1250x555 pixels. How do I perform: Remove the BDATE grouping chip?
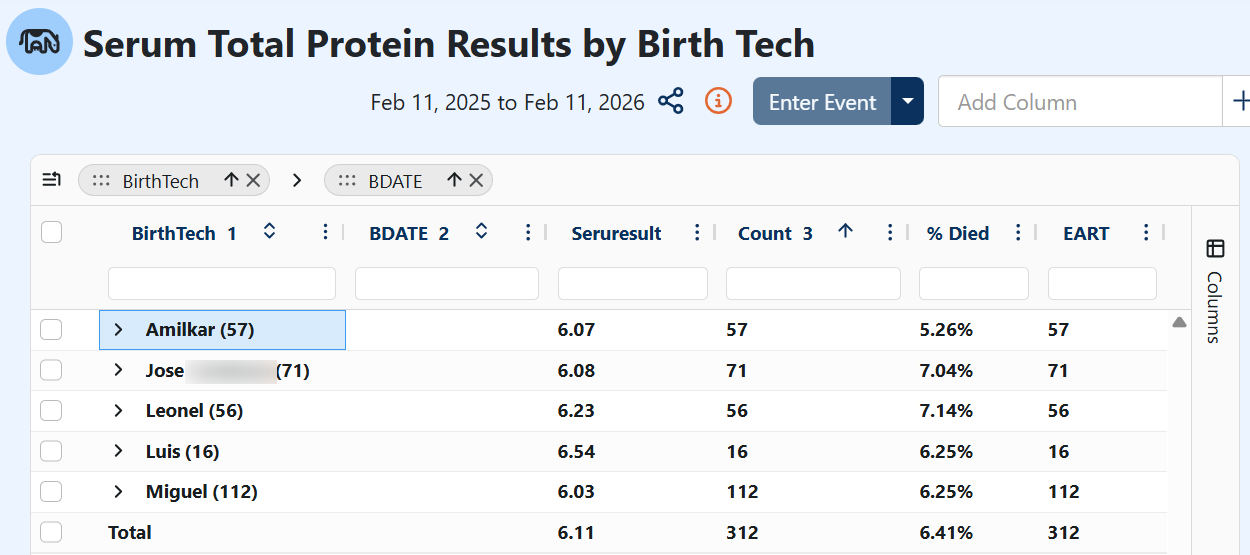(x=476, y=180)
